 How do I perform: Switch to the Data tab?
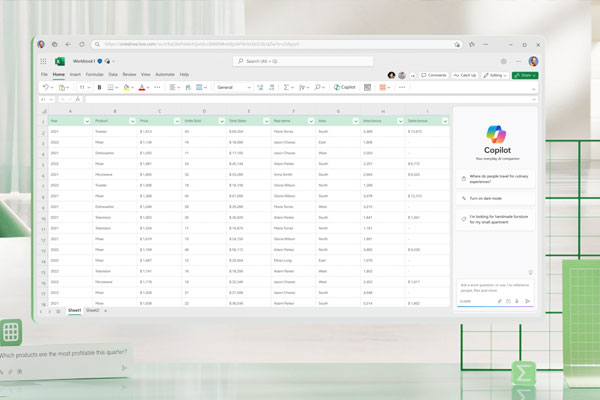pos(113,74)
